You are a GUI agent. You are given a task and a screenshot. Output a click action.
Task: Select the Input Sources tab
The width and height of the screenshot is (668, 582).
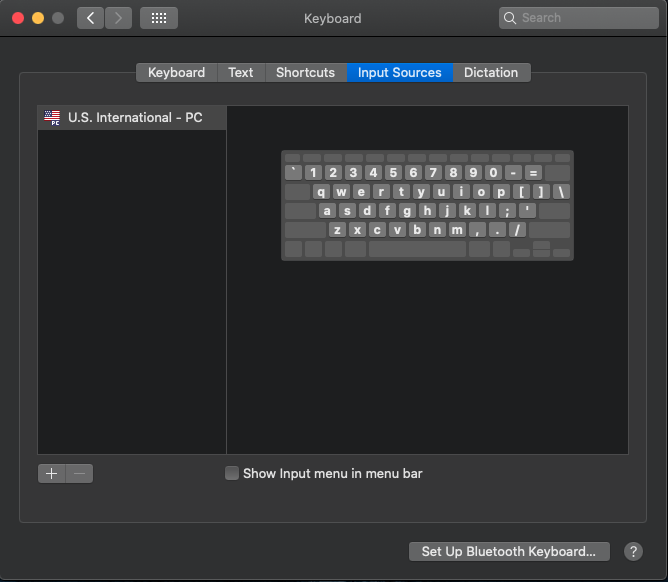(400, 72)
